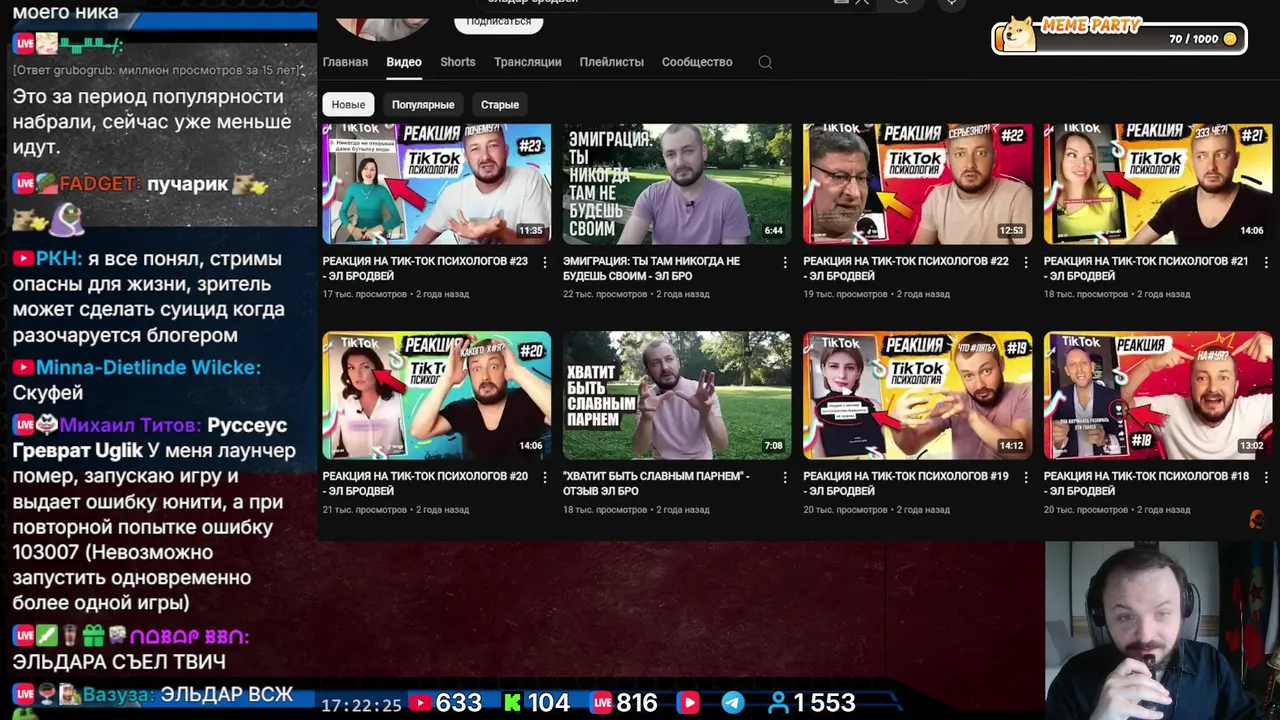Open the Сообщество tab
The height and width of the screenshot is (720, 1280).
[x=697, y=62]
